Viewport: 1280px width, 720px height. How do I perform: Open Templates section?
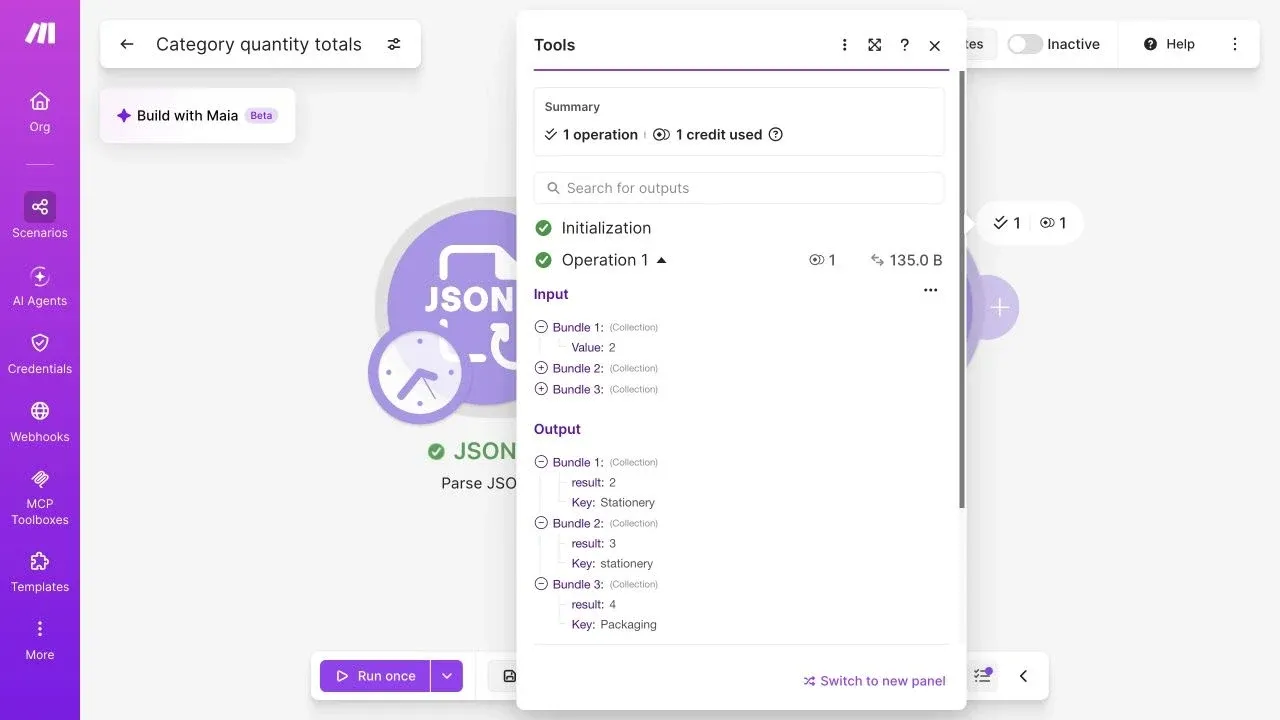pos(40,572)
